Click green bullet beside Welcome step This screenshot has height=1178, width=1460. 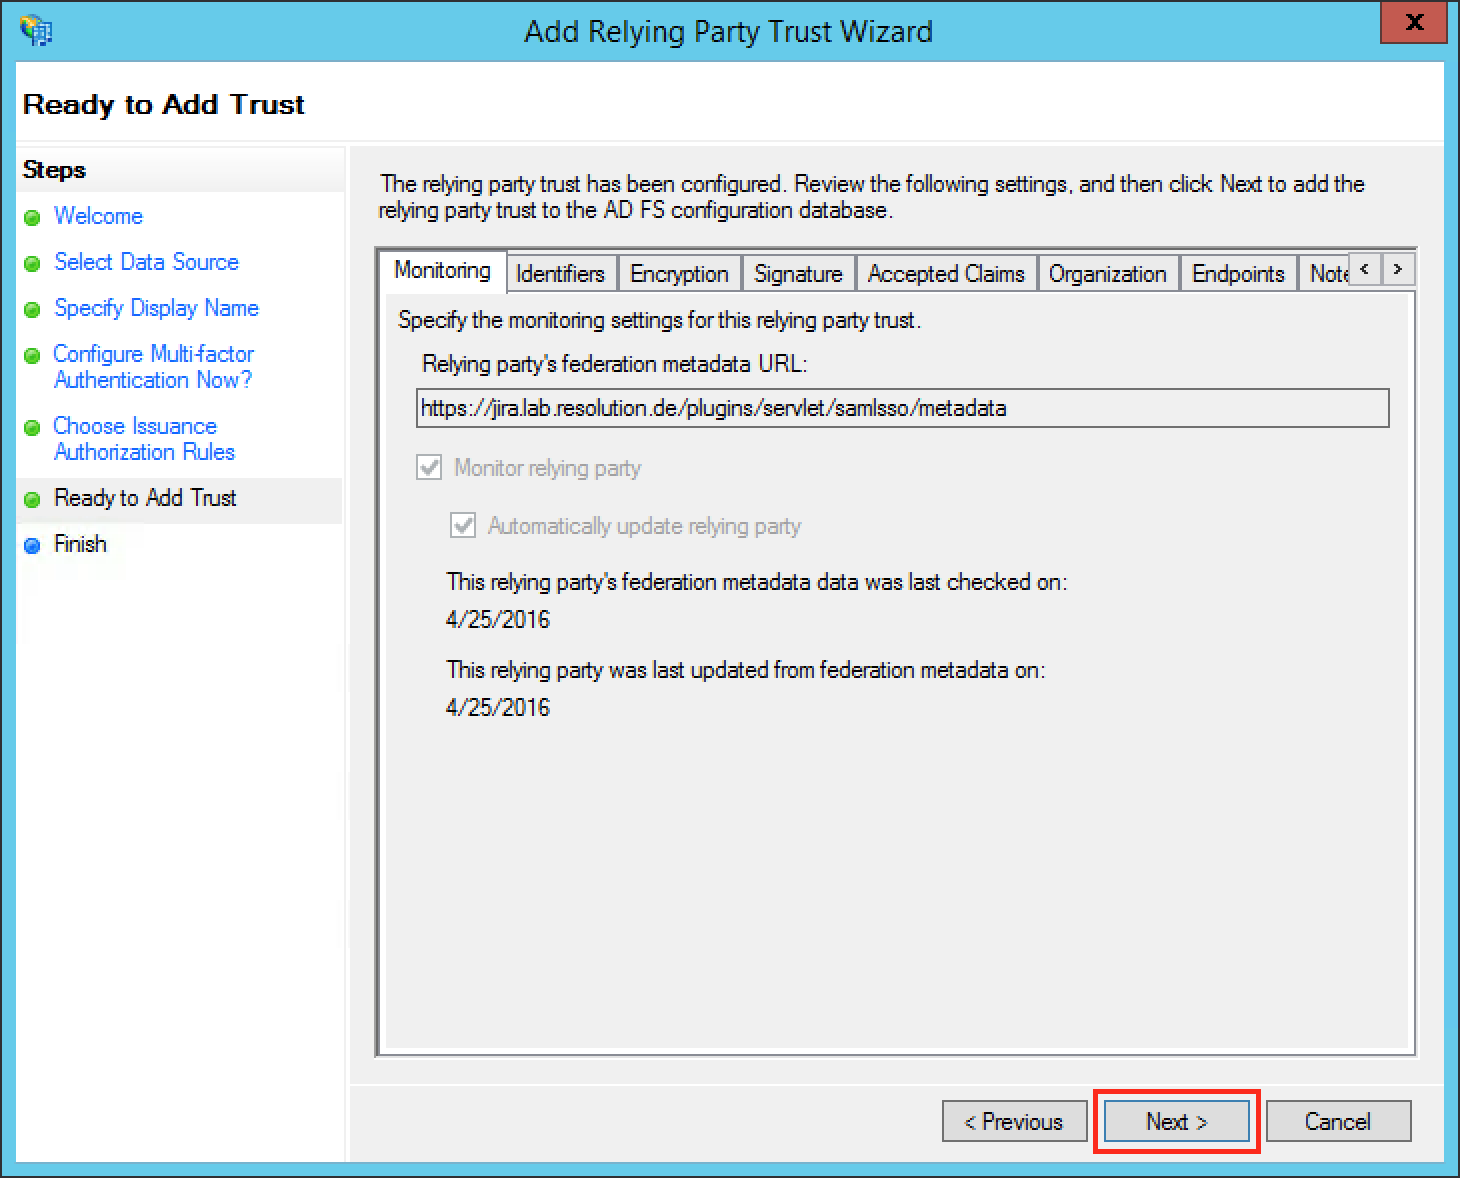pyautogui.click(x=32, y=217)
